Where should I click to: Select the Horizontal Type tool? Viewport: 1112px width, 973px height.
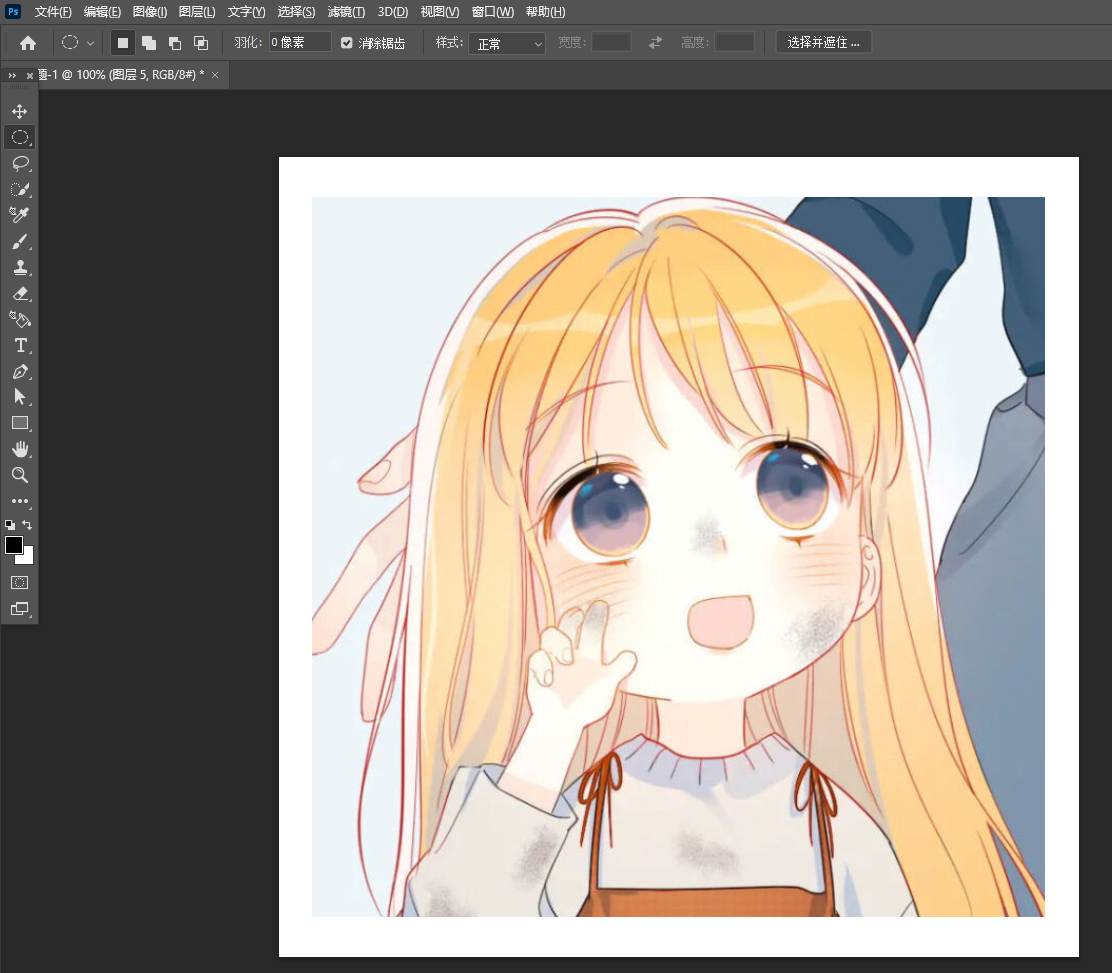coord(19,345)
